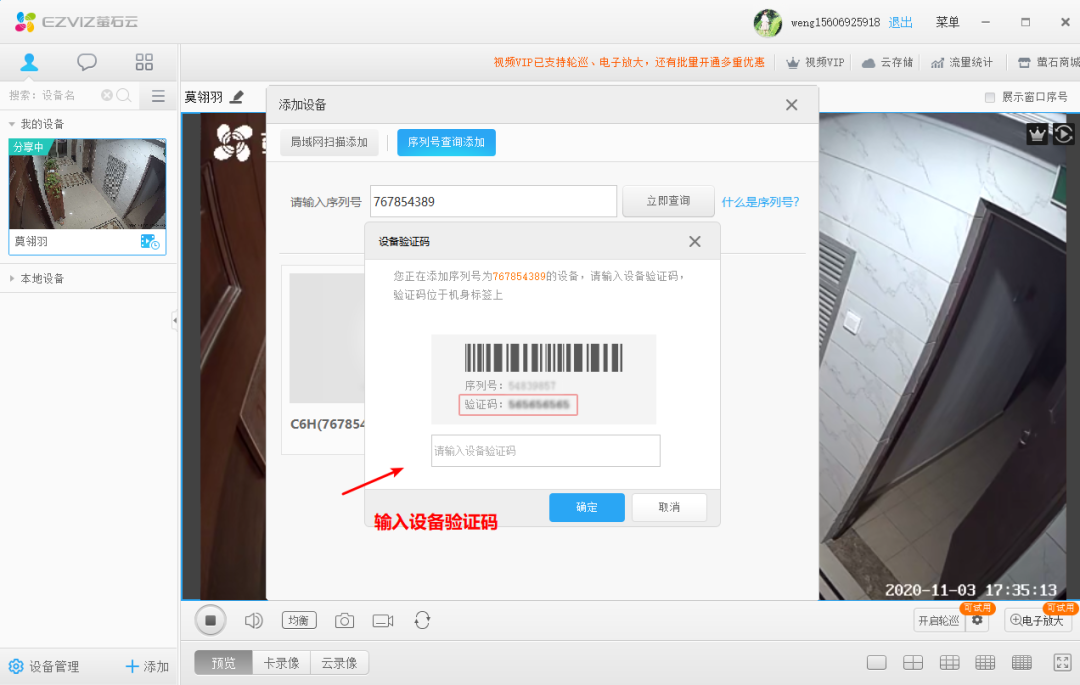Open the message center in the sidebar
This screenshot has height=685, width=1080.
87,61
